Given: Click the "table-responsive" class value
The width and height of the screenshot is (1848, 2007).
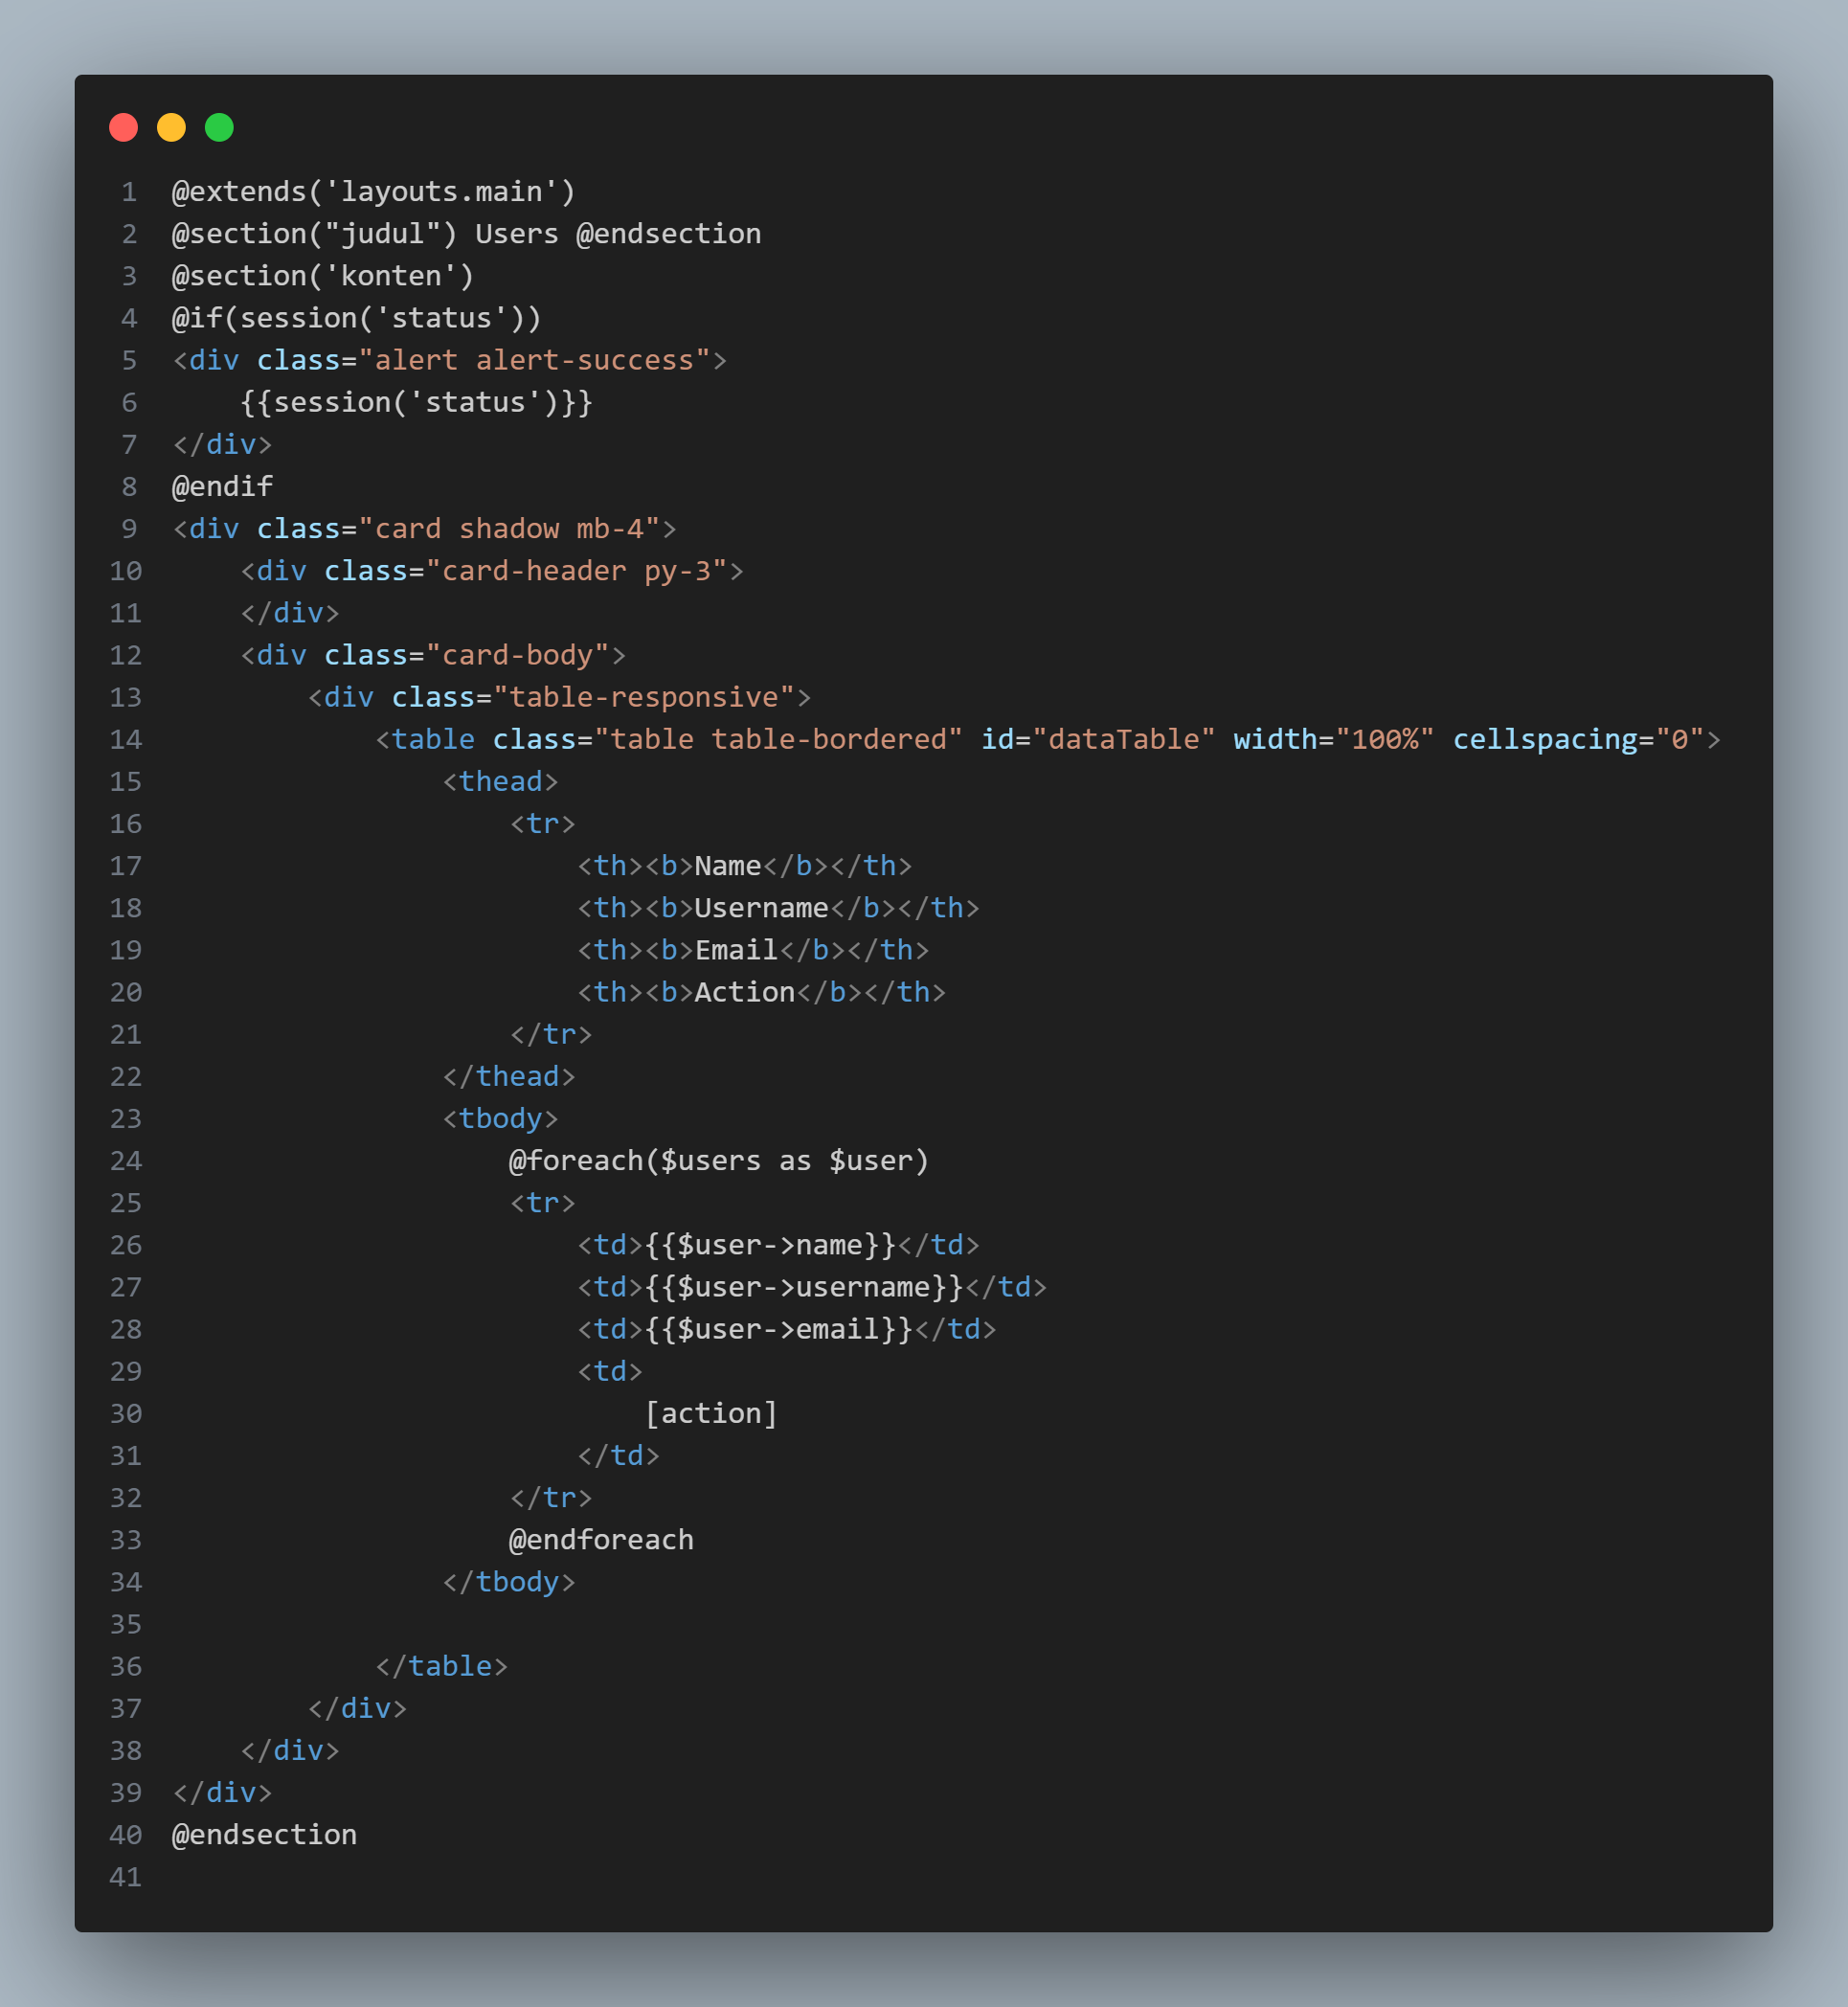Looking at the screenshot, I should tap(644, 698).
